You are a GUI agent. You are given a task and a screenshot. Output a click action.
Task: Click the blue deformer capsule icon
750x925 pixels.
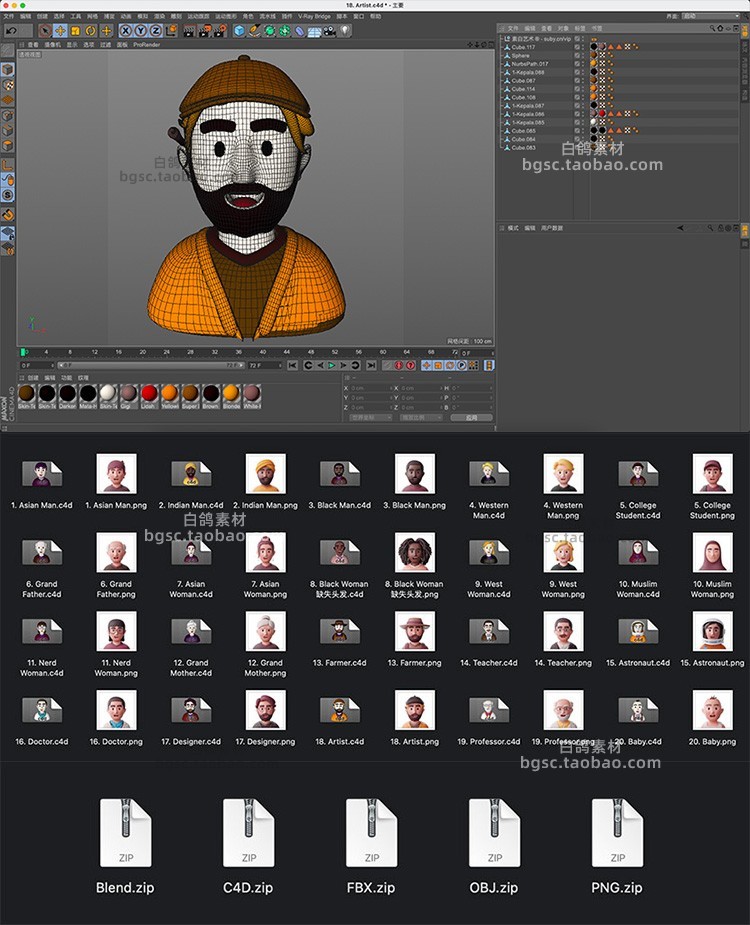pos(300,31)
